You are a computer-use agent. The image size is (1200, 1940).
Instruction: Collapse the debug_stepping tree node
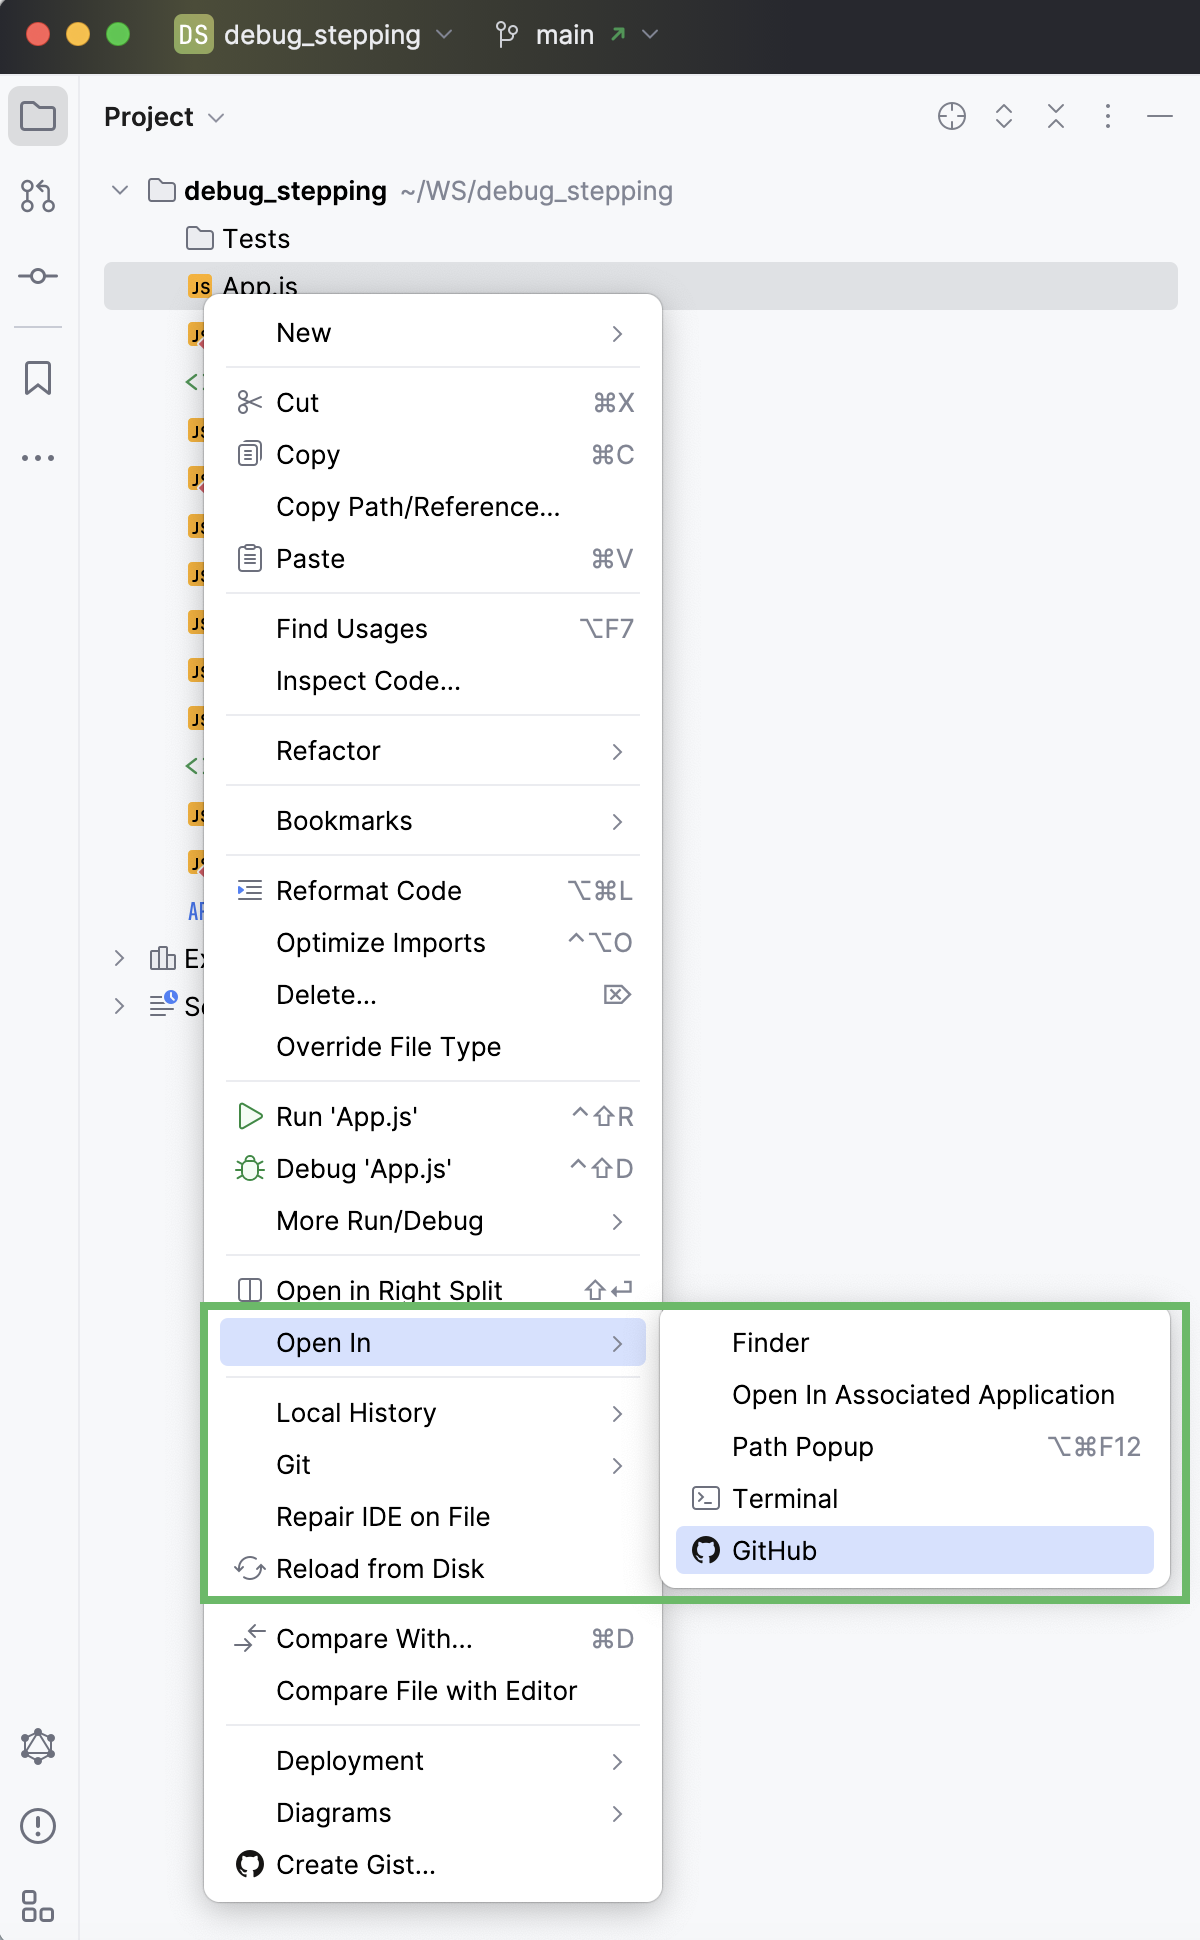118,190
